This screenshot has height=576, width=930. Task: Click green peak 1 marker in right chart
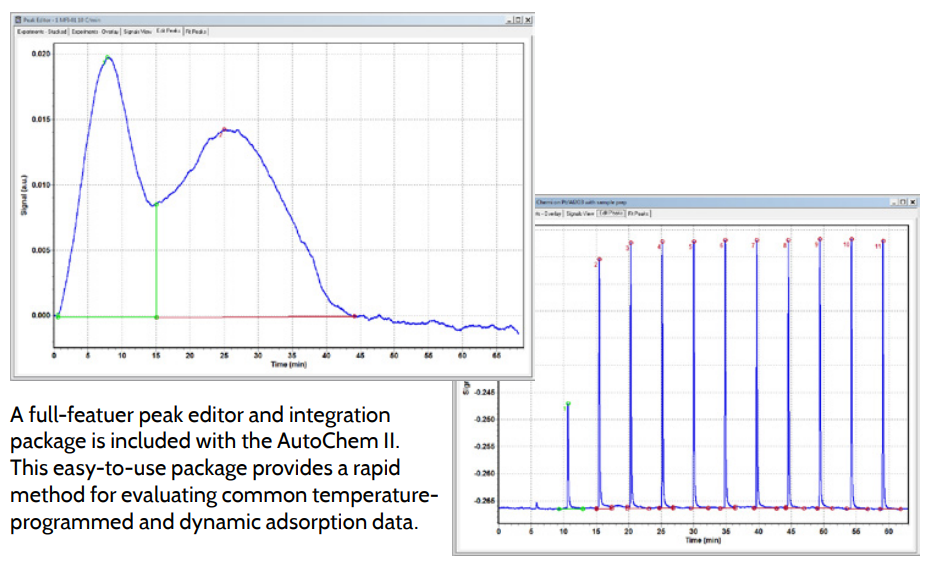(x=567, y=405)
